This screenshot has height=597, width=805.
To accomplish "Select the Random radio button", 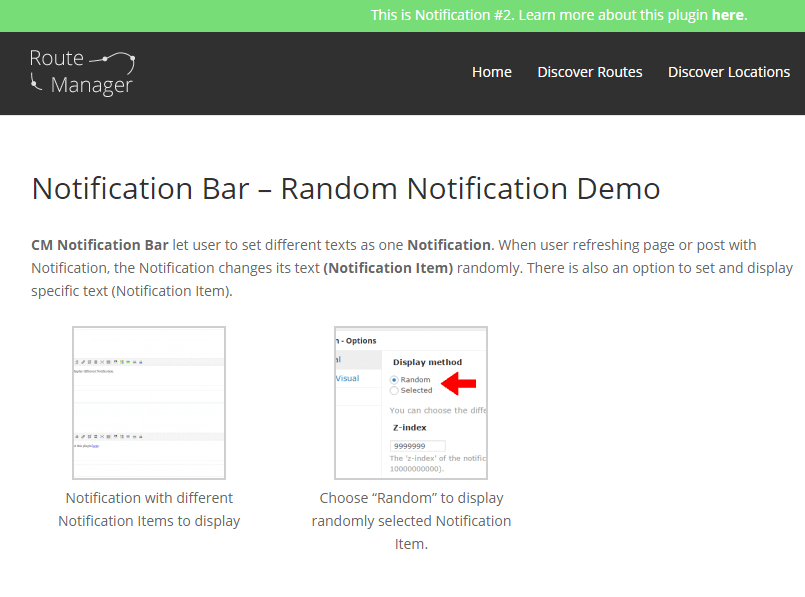I will pyautogui.click(x=394, y=380).
